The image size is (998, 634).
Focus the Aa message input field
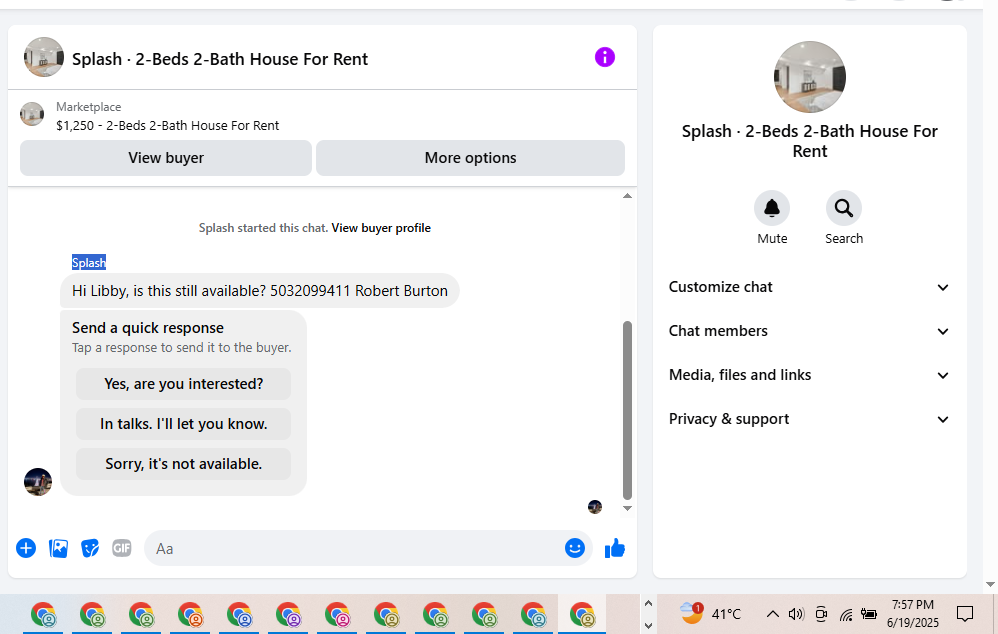(x=356, y=548)
